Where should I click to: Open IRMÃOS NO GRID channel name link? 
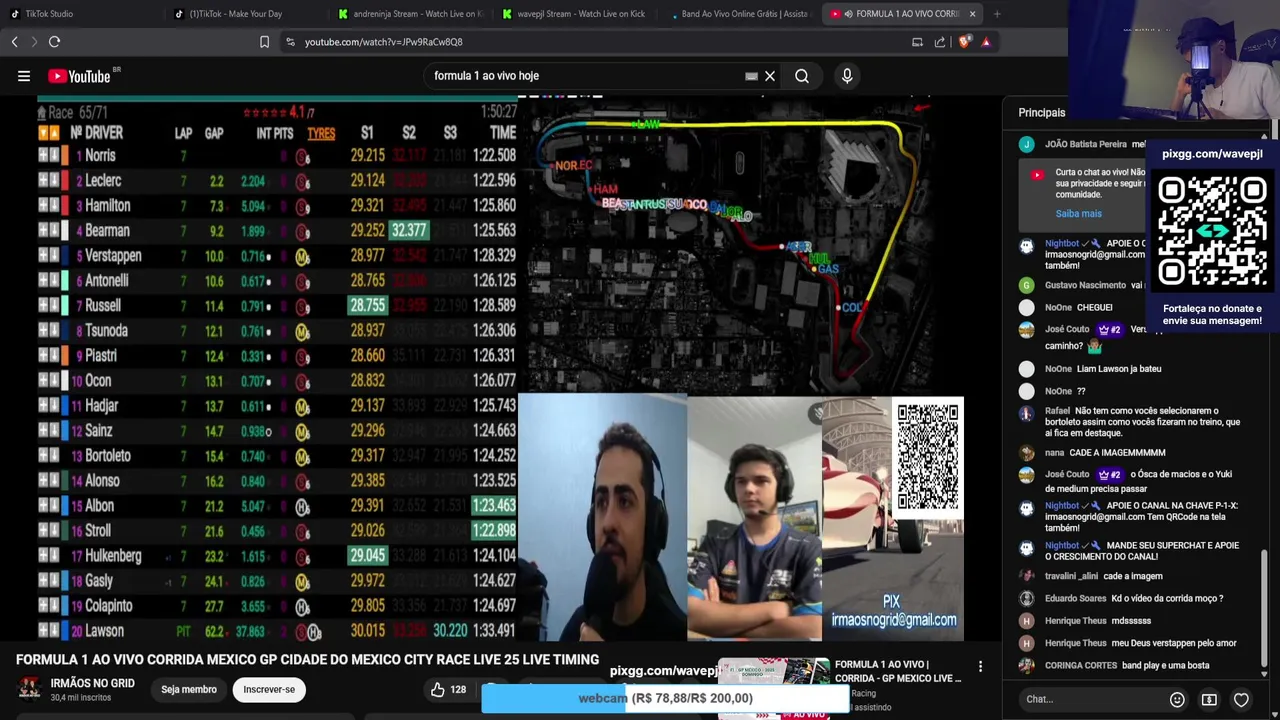tap(93, 683)
